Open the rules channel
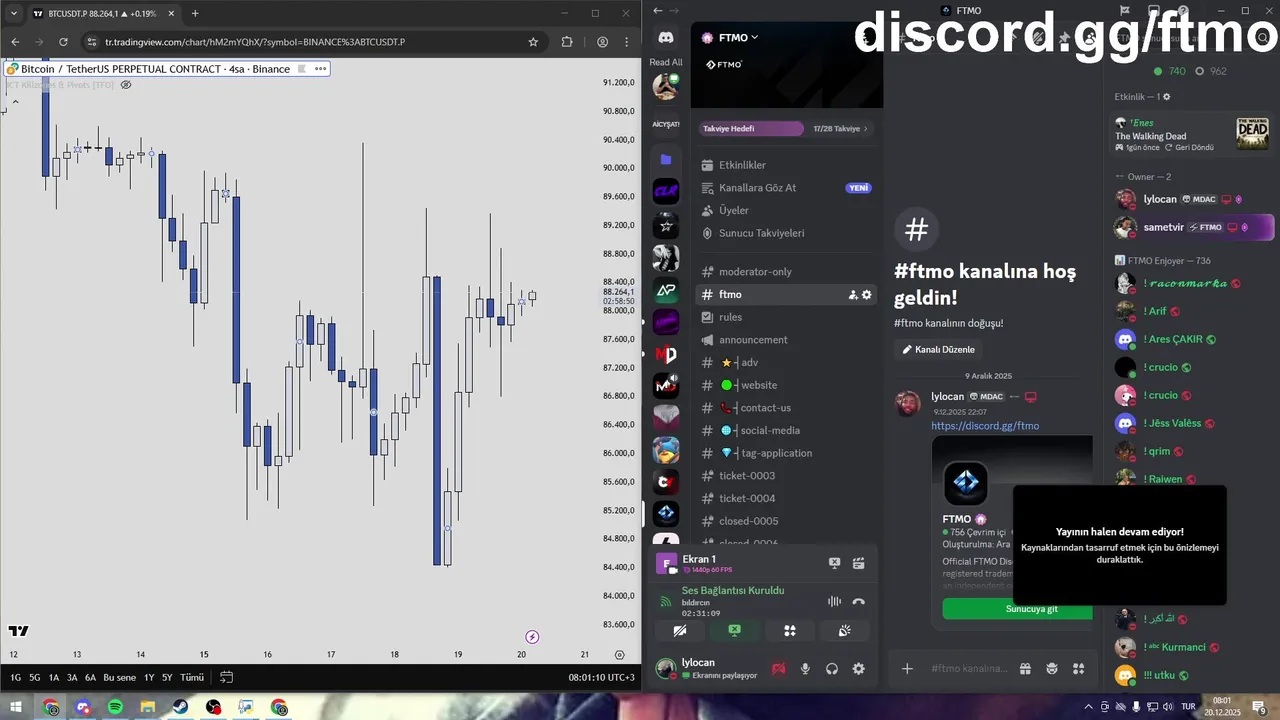 click(x=787, y=317)
